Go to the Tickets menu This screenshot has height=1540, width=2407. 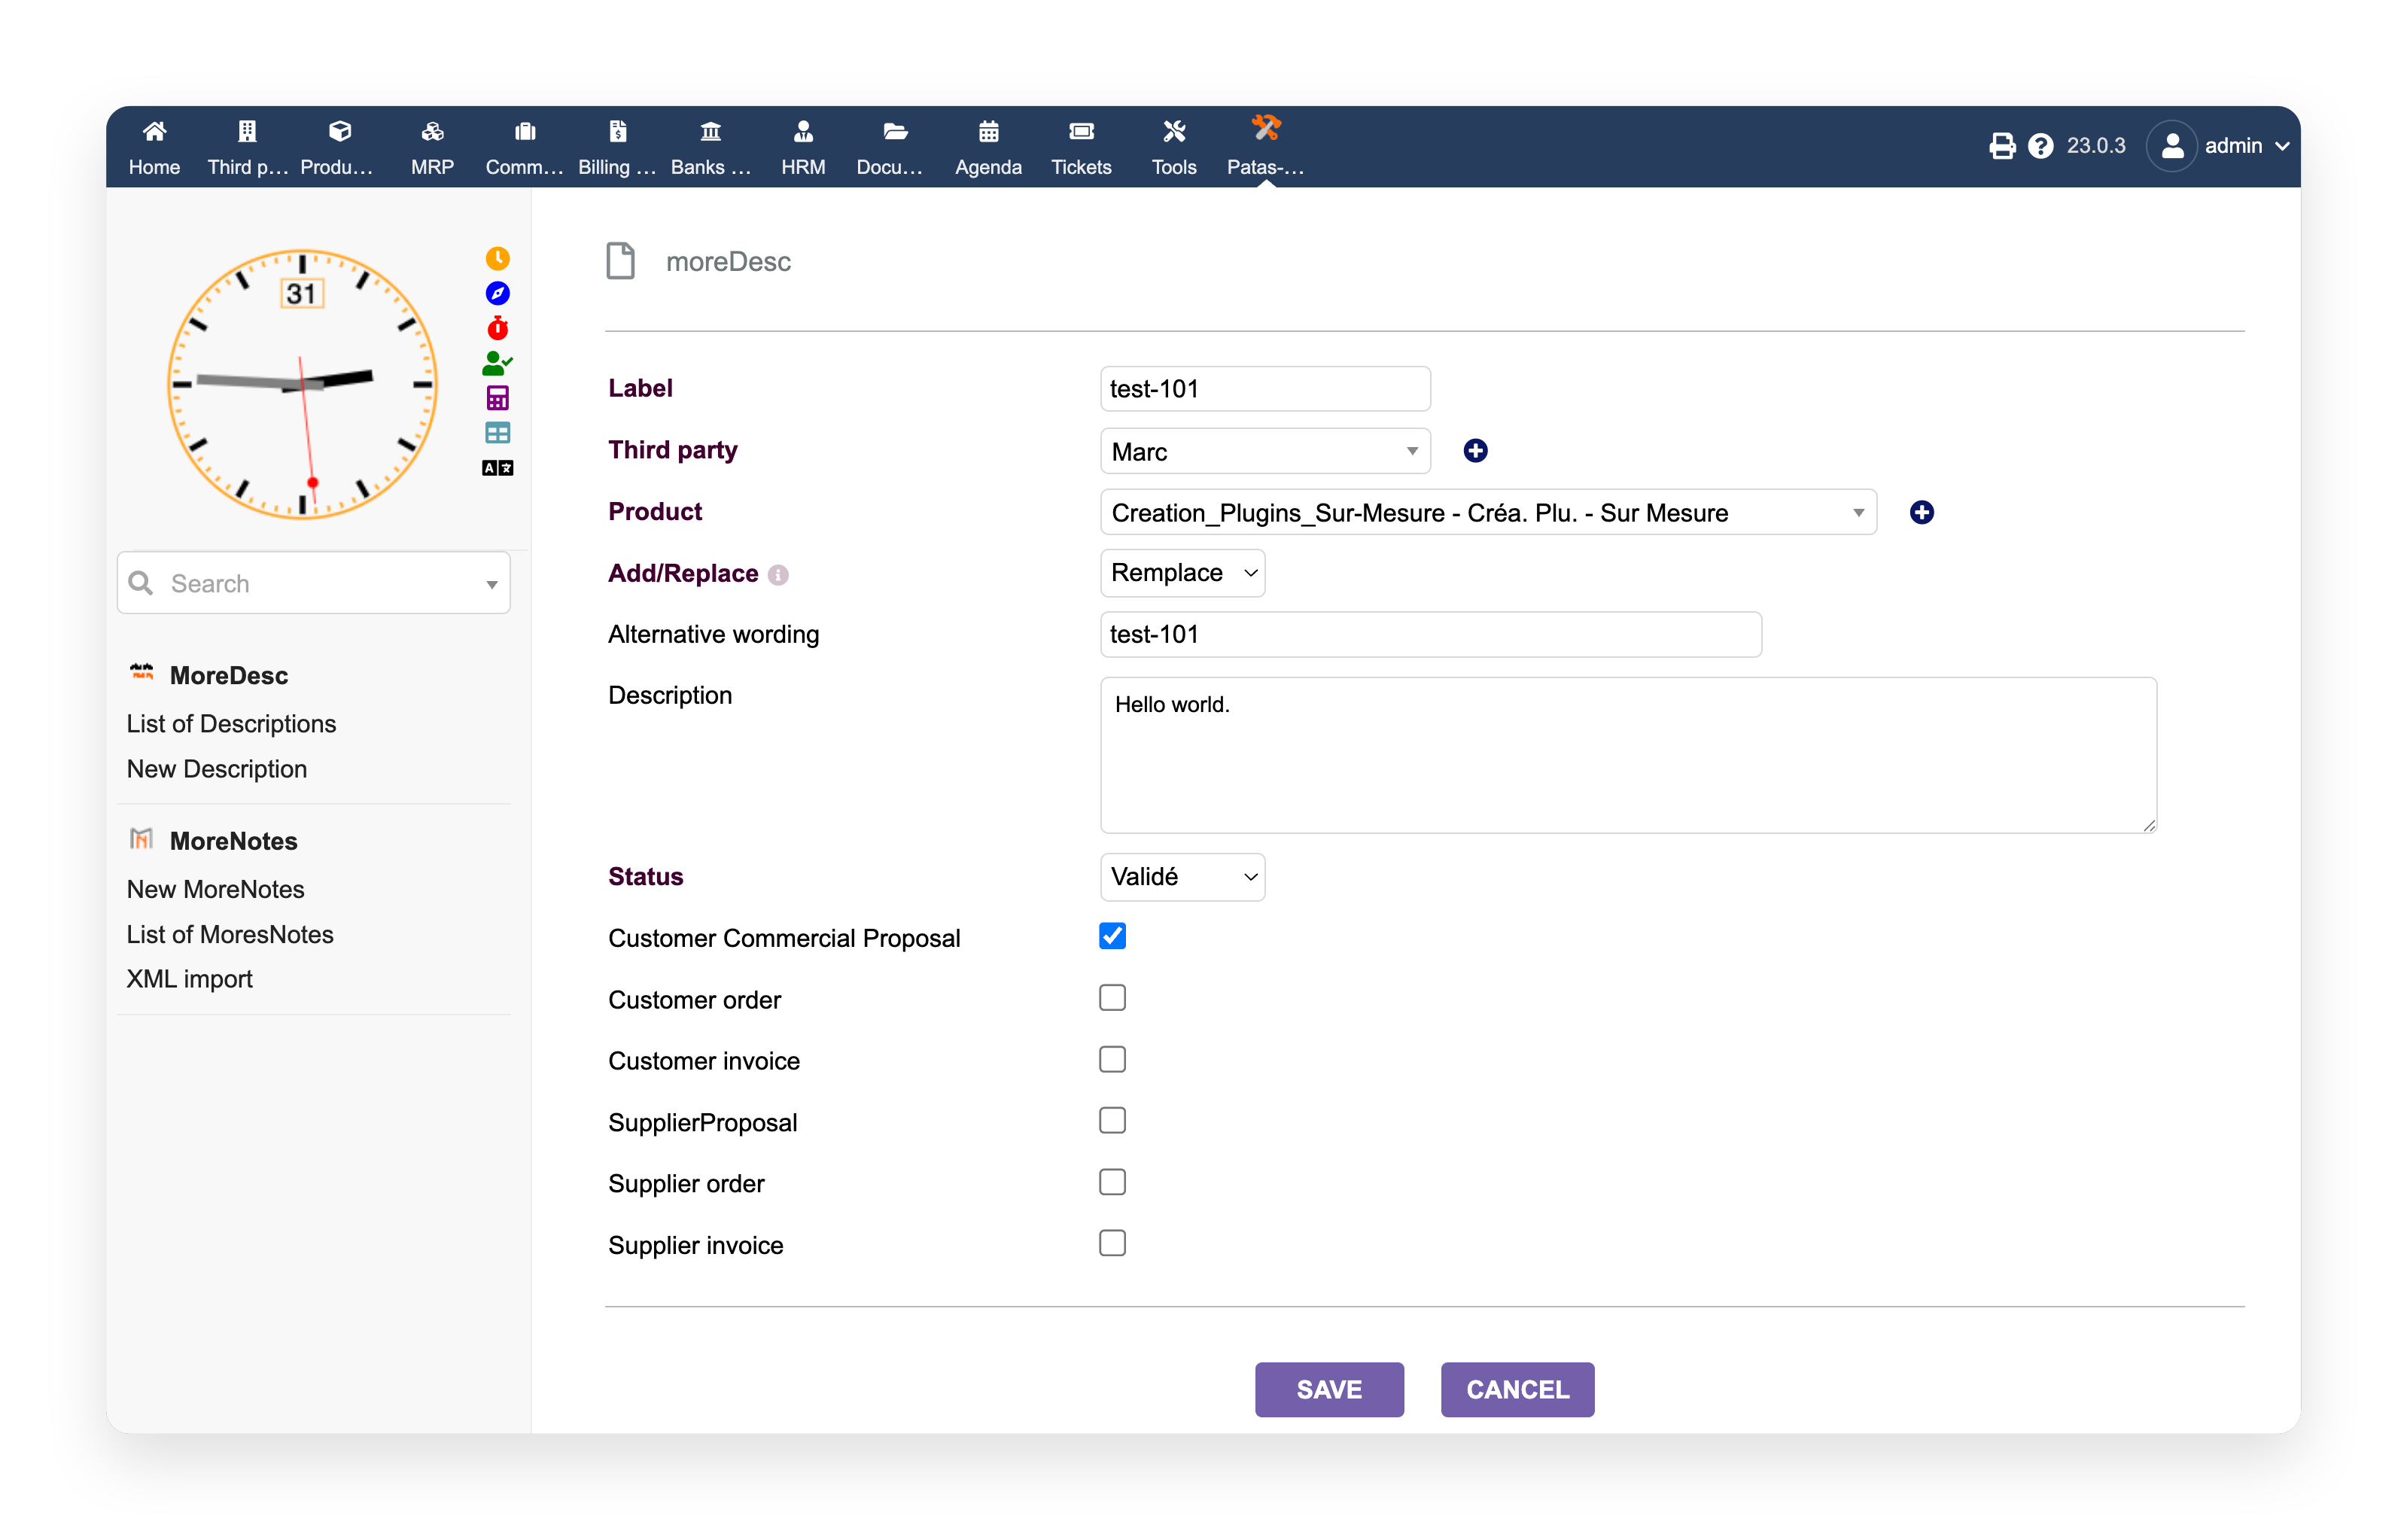pyautogui.click(x=1081, y=147)
